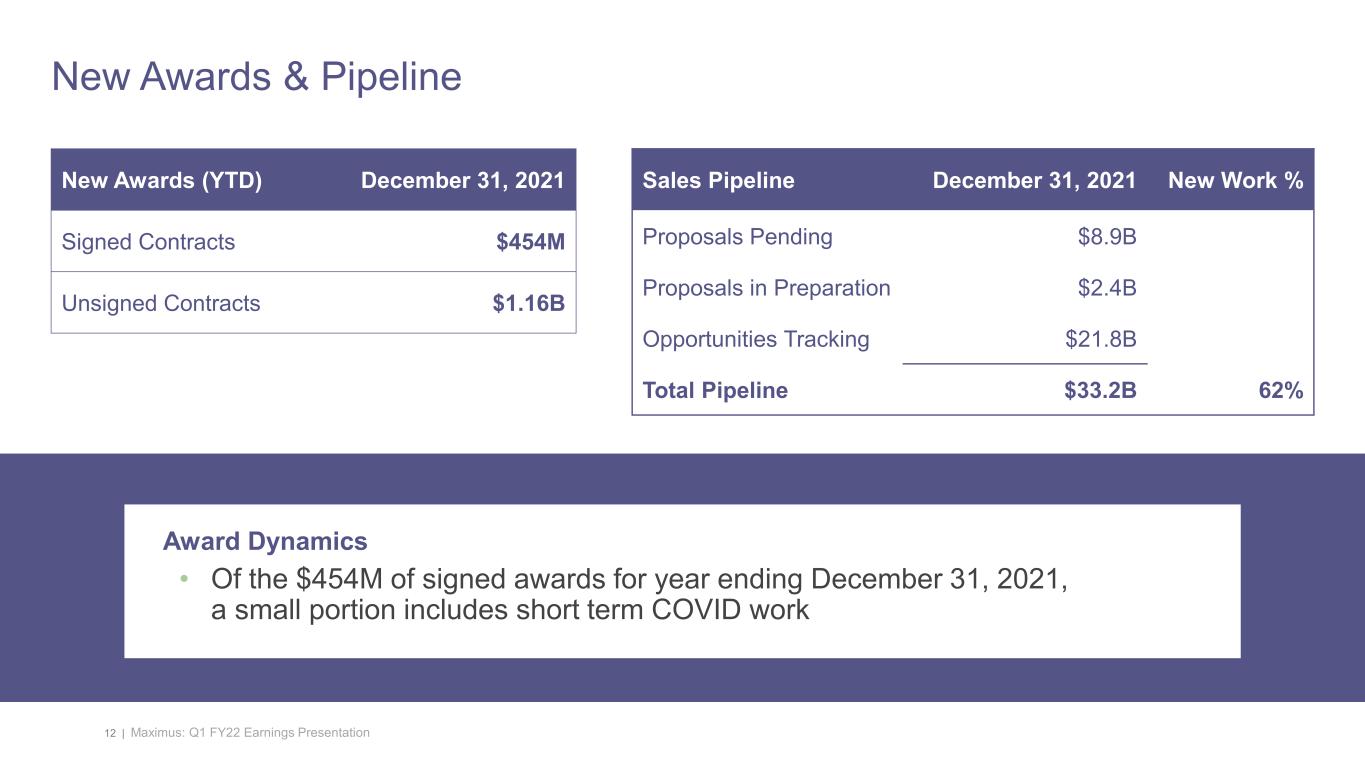
Task: Select the $21.8B opportunities tracking value
Action: click(x=1100, y=339)
